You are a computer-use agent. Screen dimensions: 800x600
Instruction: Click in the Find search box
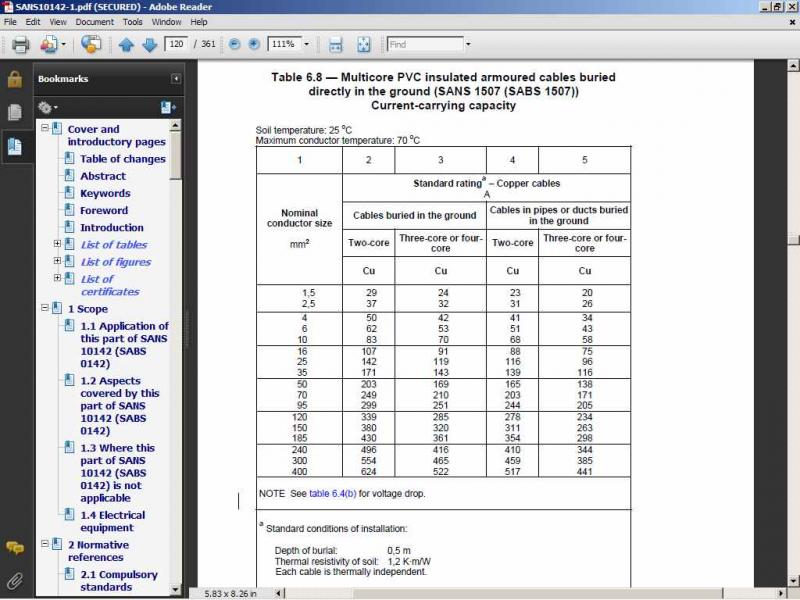pyautogui.click(x=424, y=45)
